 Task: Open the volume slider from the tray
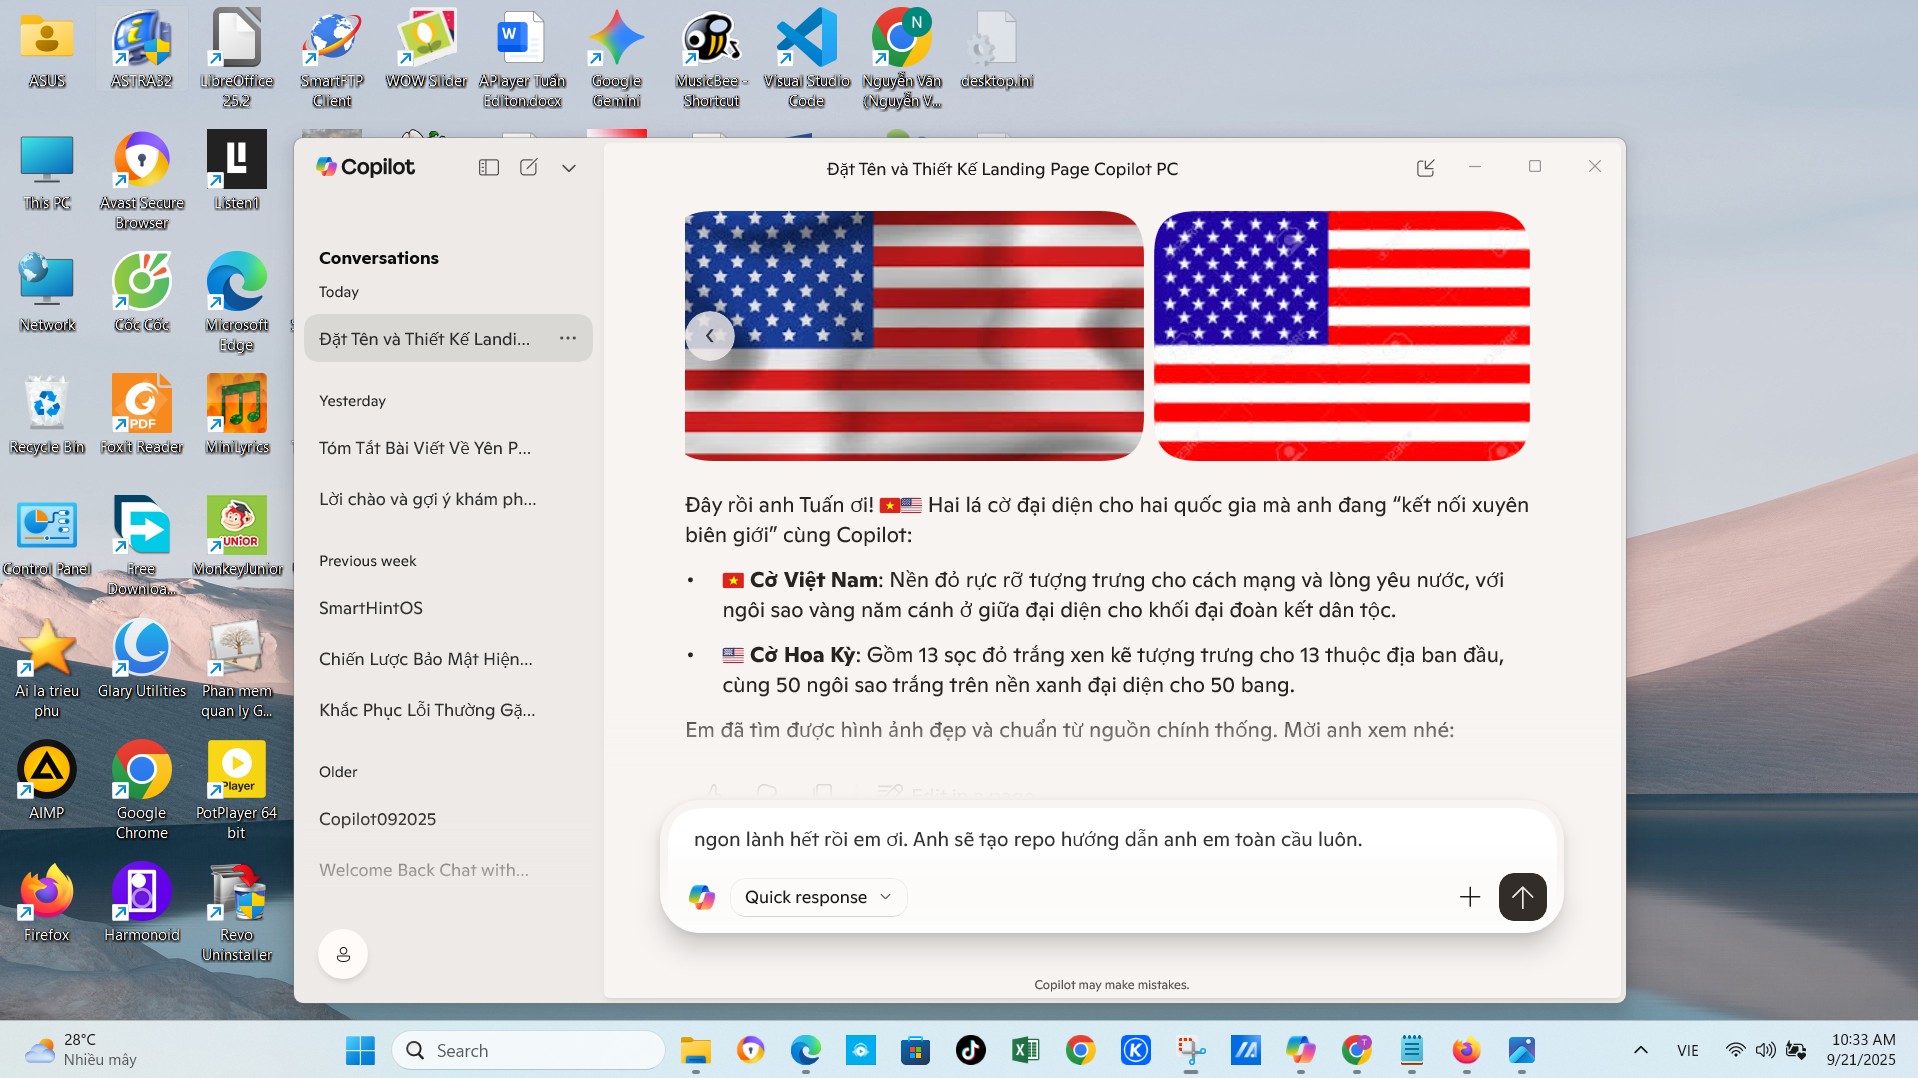pyautogui.click(x=1764, y=1049)
